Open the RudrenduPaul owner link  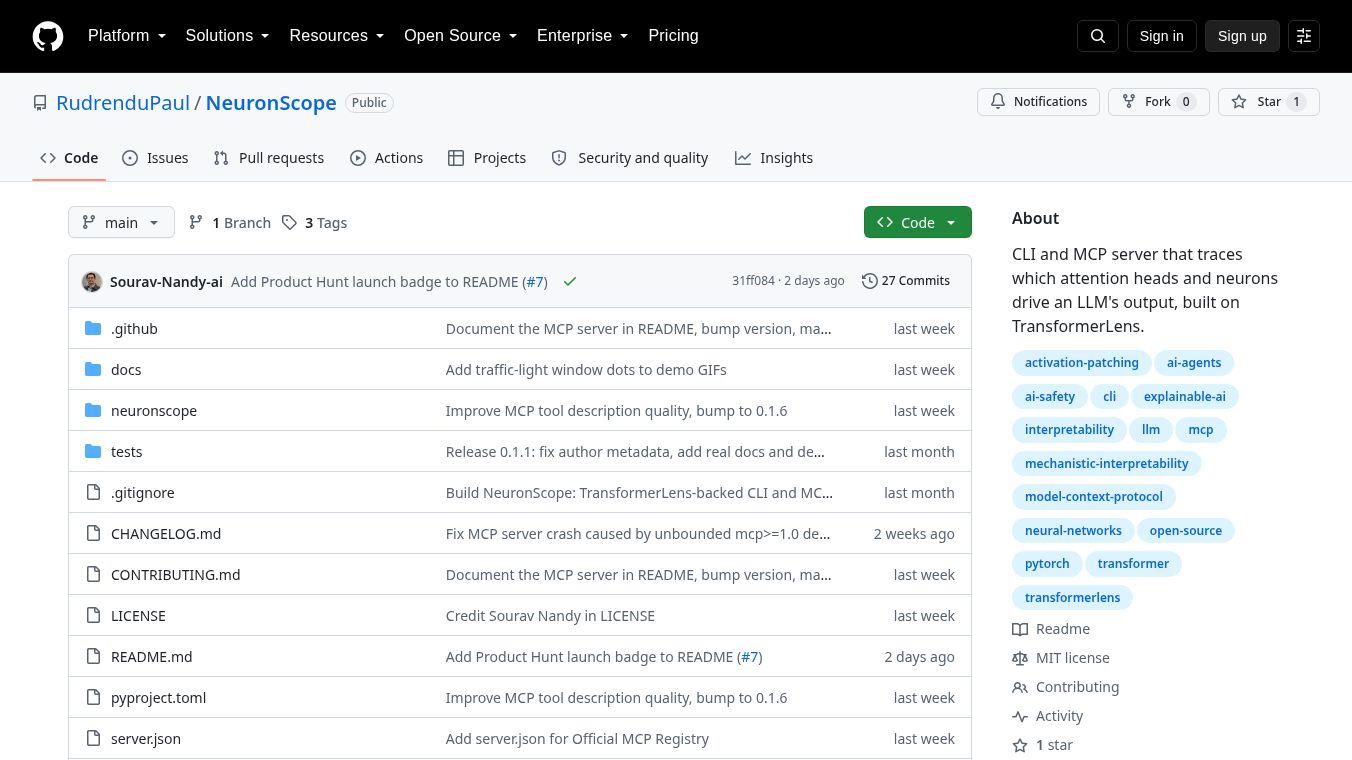tap(123, 103)
